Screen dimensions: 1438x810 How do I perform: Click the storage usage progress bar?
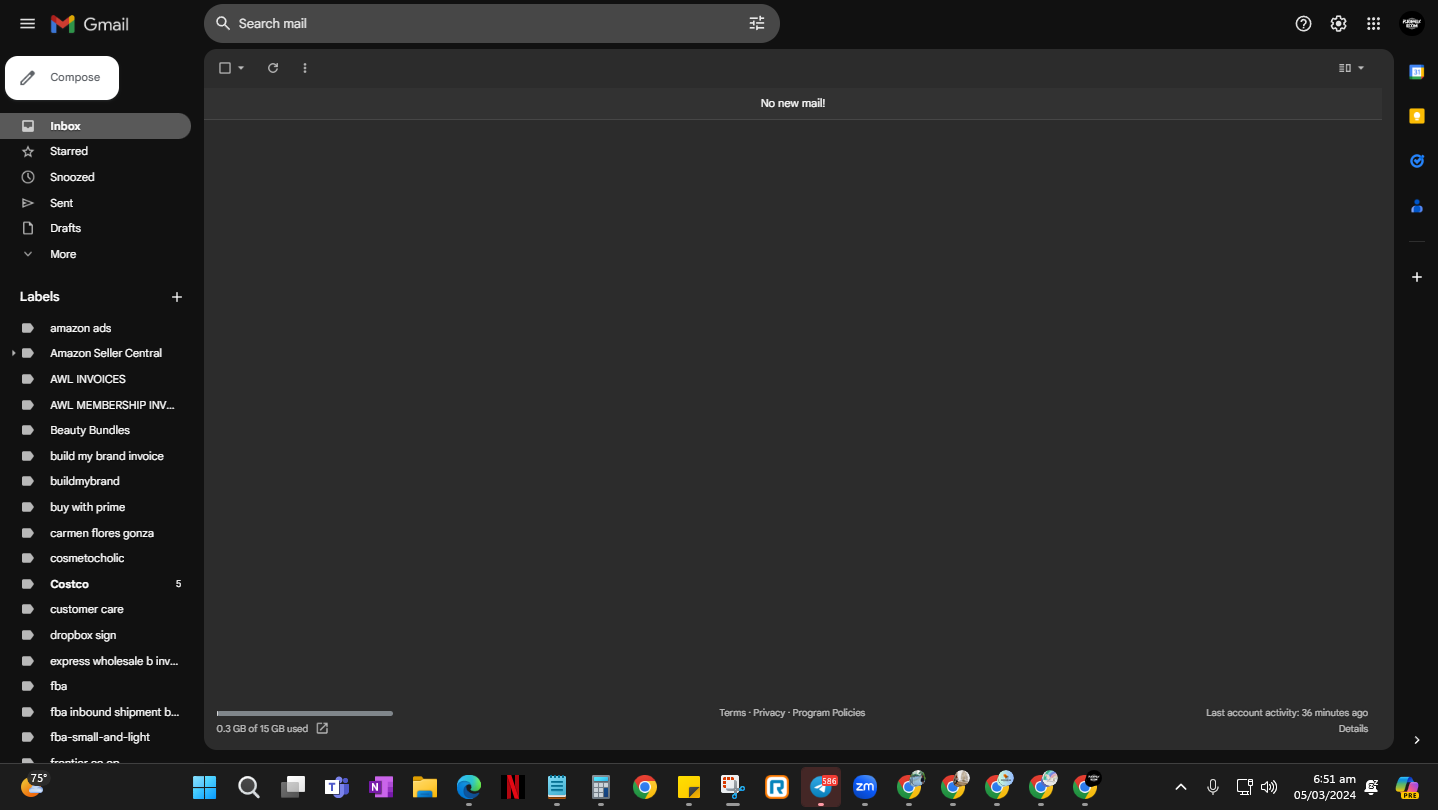304,713
